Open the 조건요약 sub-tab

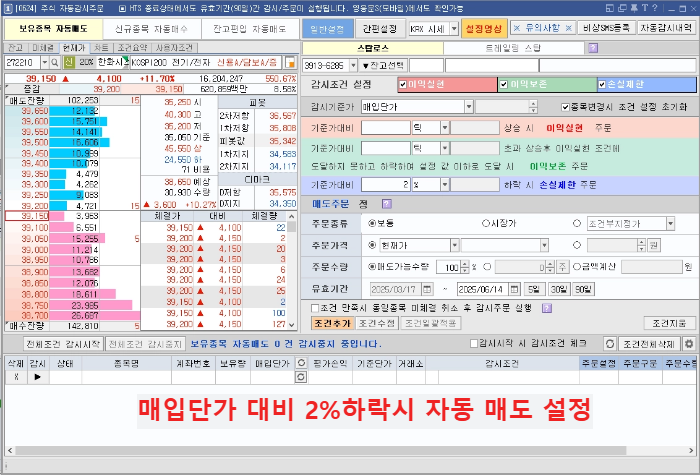(133, 48)
